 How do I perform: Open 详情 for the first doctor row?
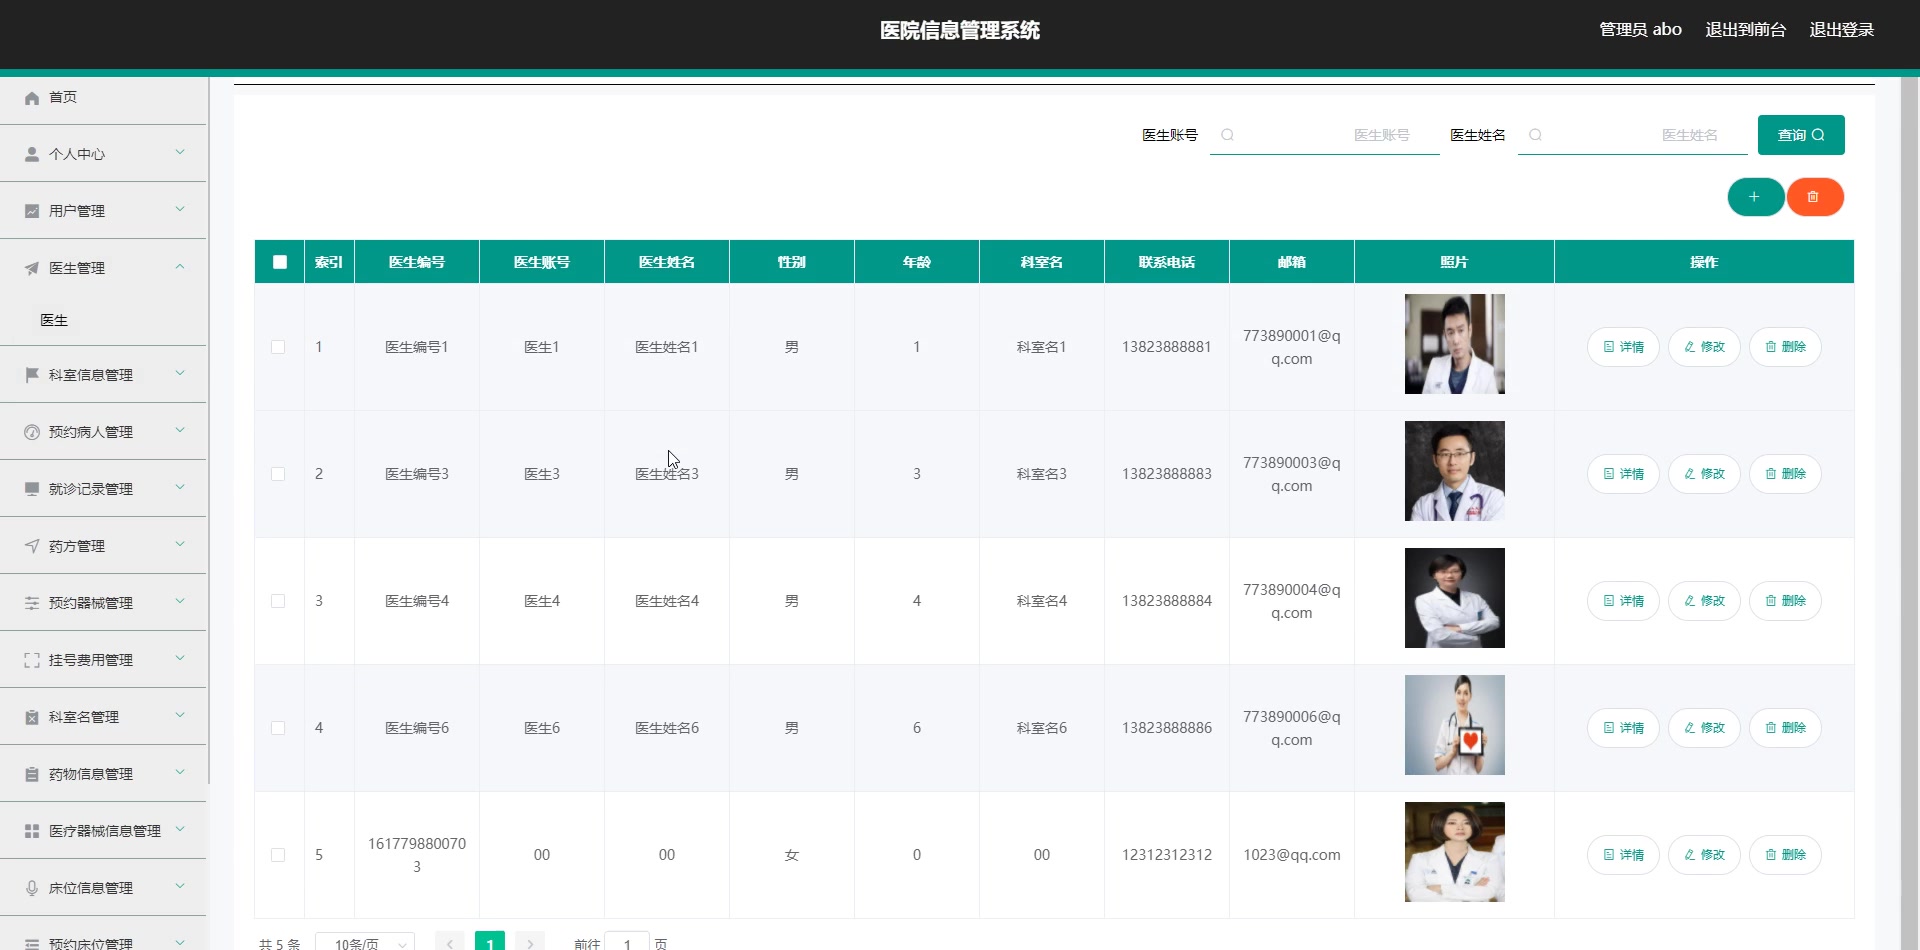tap(1623, 347)
